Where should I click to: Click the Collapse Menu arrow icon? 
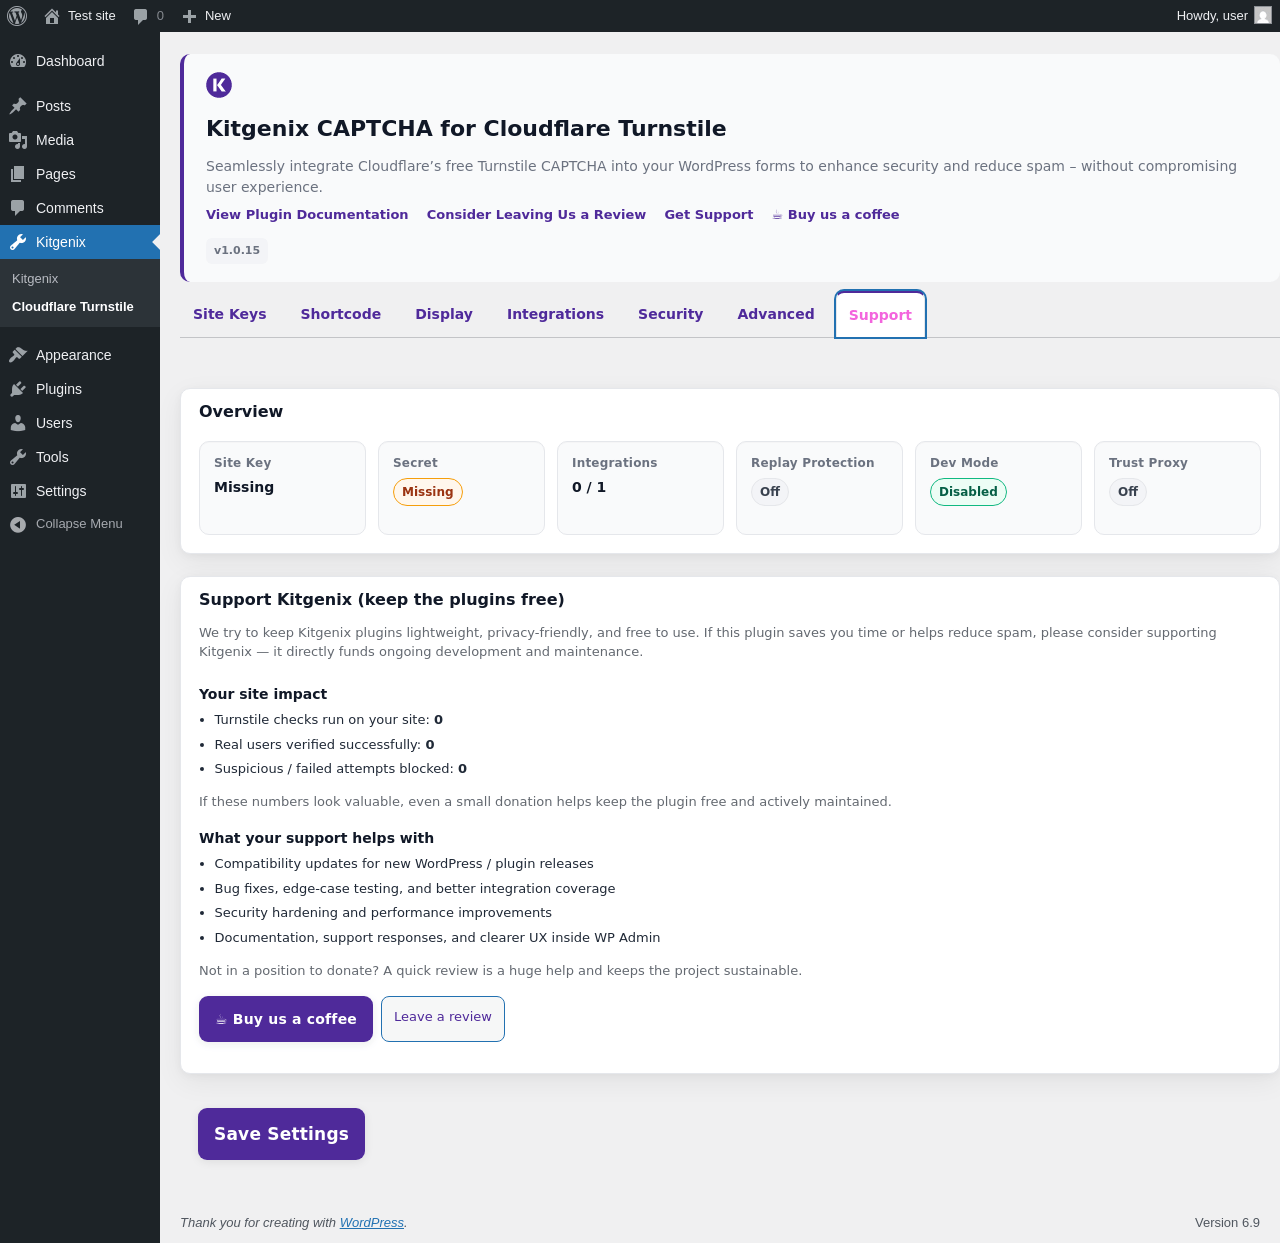(x=18, y=524)
